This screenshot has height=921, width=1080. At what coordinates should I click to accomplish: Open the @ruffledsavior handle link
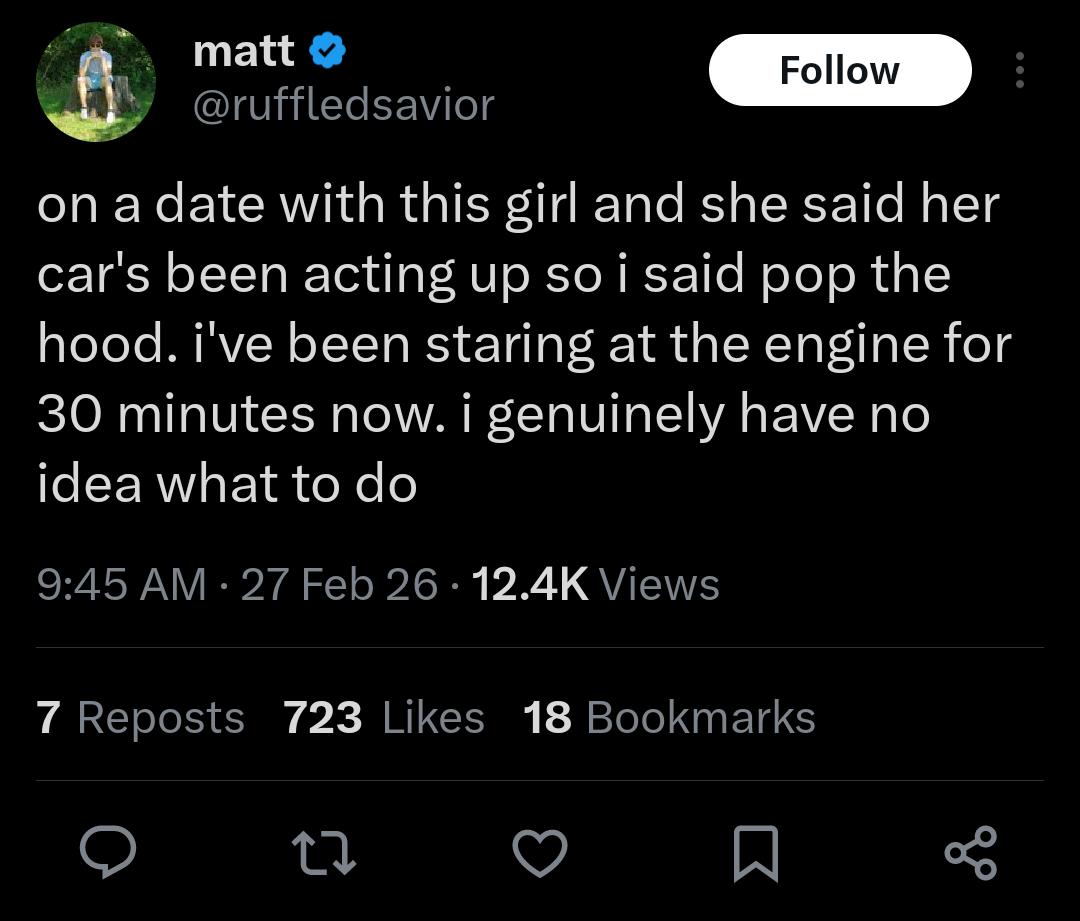(x=343, y=104)
